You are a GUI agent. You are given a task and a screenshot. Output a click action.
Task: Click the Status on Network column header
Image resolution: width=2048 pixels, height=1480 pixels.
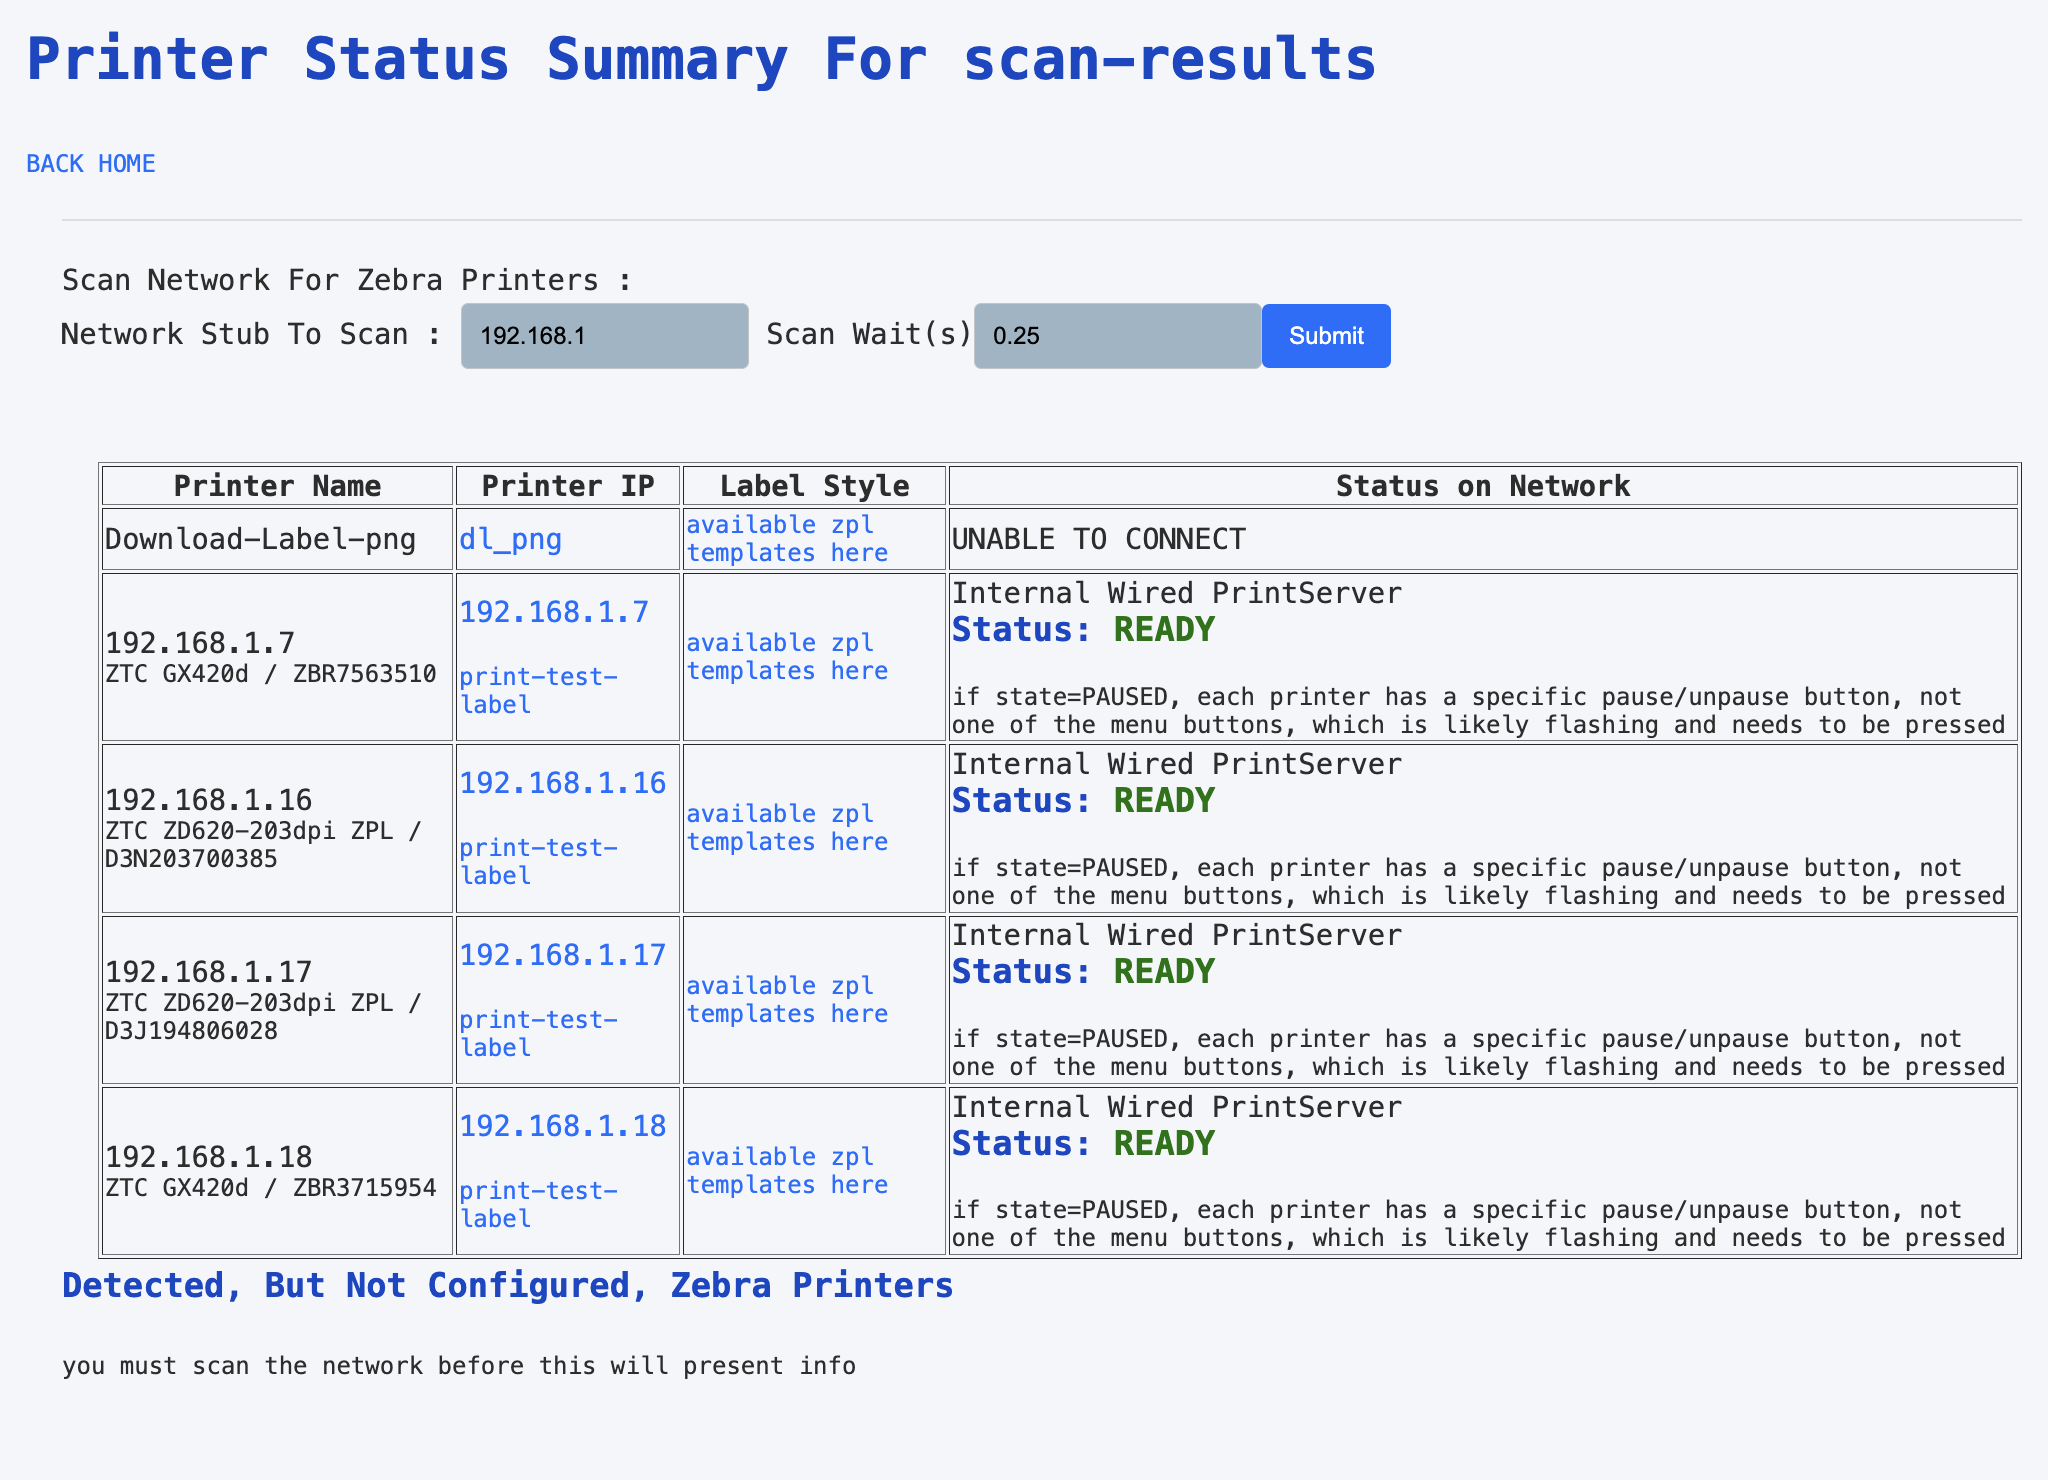1482,486
